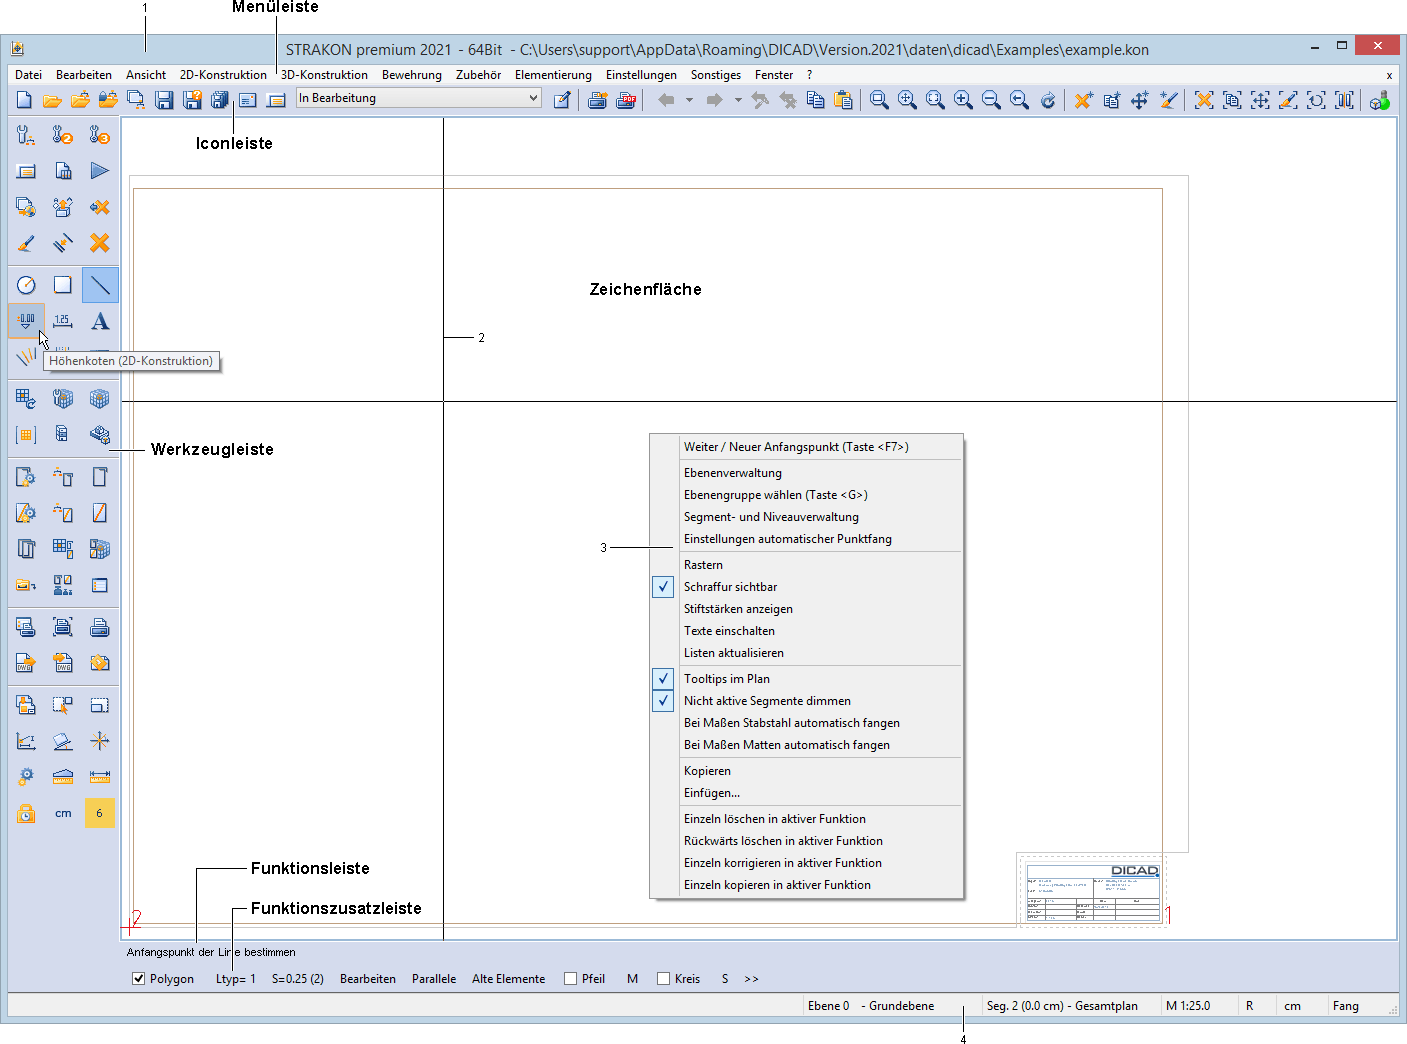This screenshot has height=1044, width=1407.
Task: Open the In Bearbeitung status dropdown
Action: 419,98
